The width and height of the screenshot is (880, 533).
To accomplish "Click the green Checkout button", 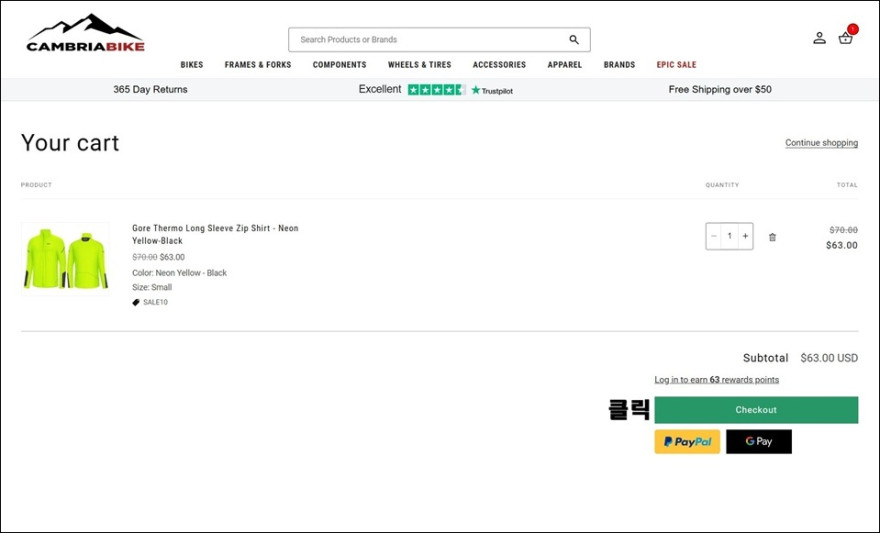I will [x=756, y=410].
